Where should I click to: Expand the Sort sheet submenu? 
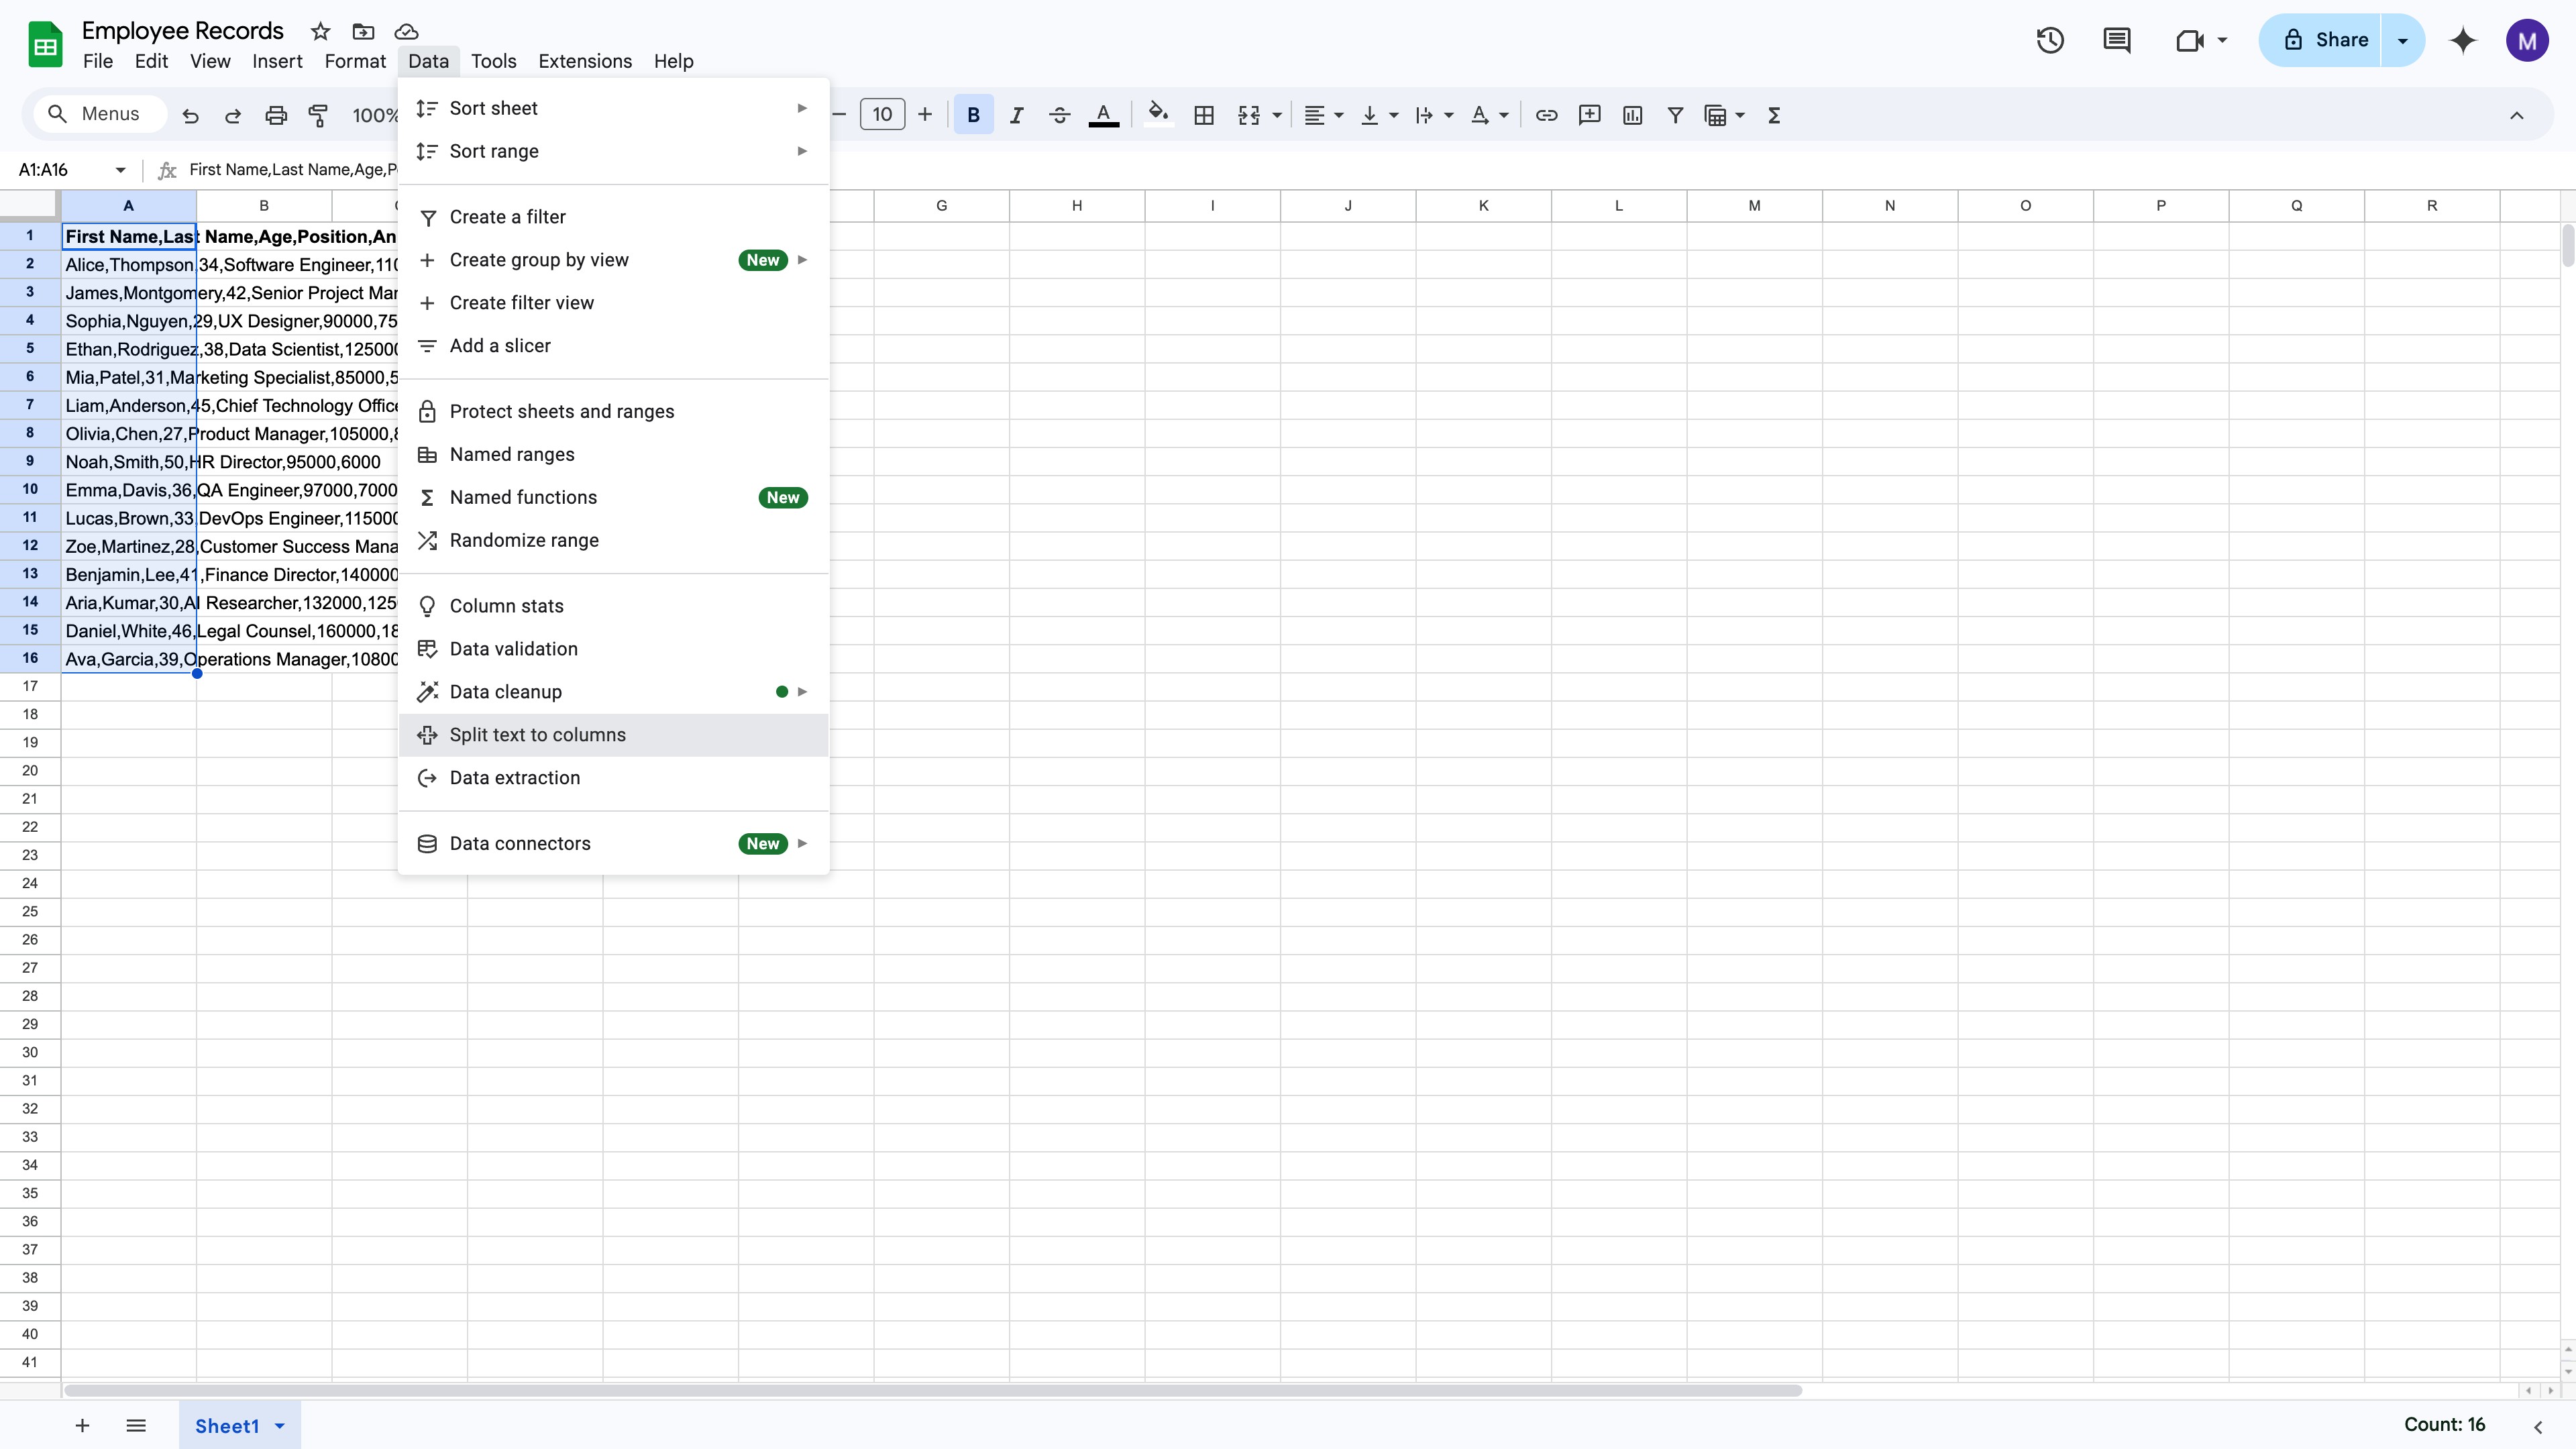click(613, 108)
